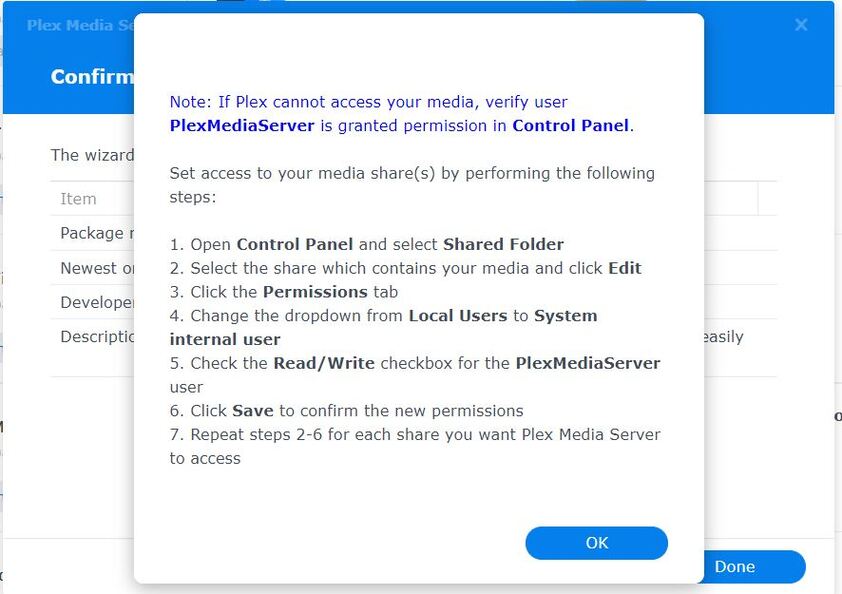Click the bold 'Read/Write' text in step 5
Screen dimensions: 842x594
[324, 363]
